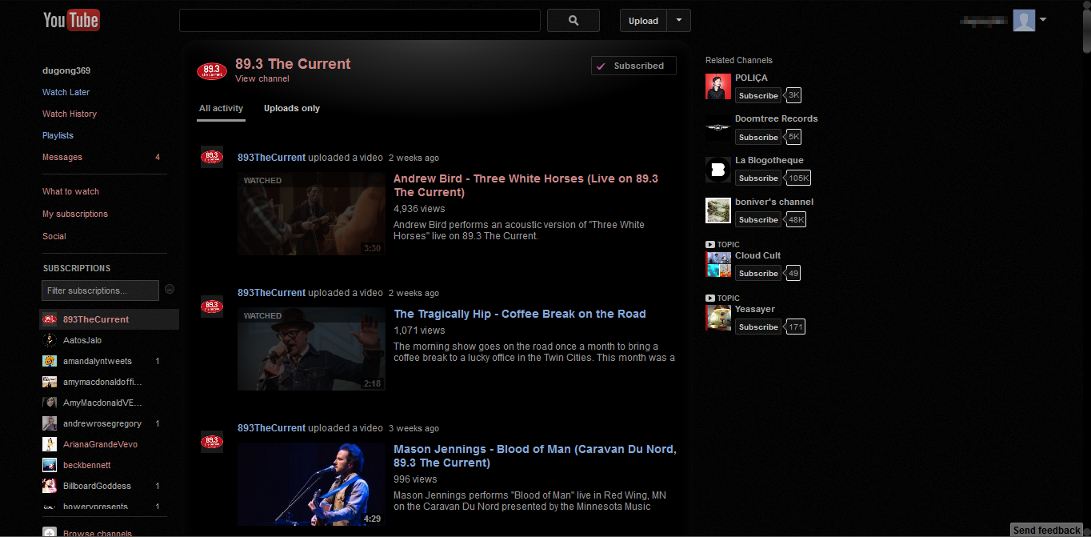Click the Filter subscriptions input
Image resolution: width=1091 pixels, height=537 pixels.
coord(100,290)
